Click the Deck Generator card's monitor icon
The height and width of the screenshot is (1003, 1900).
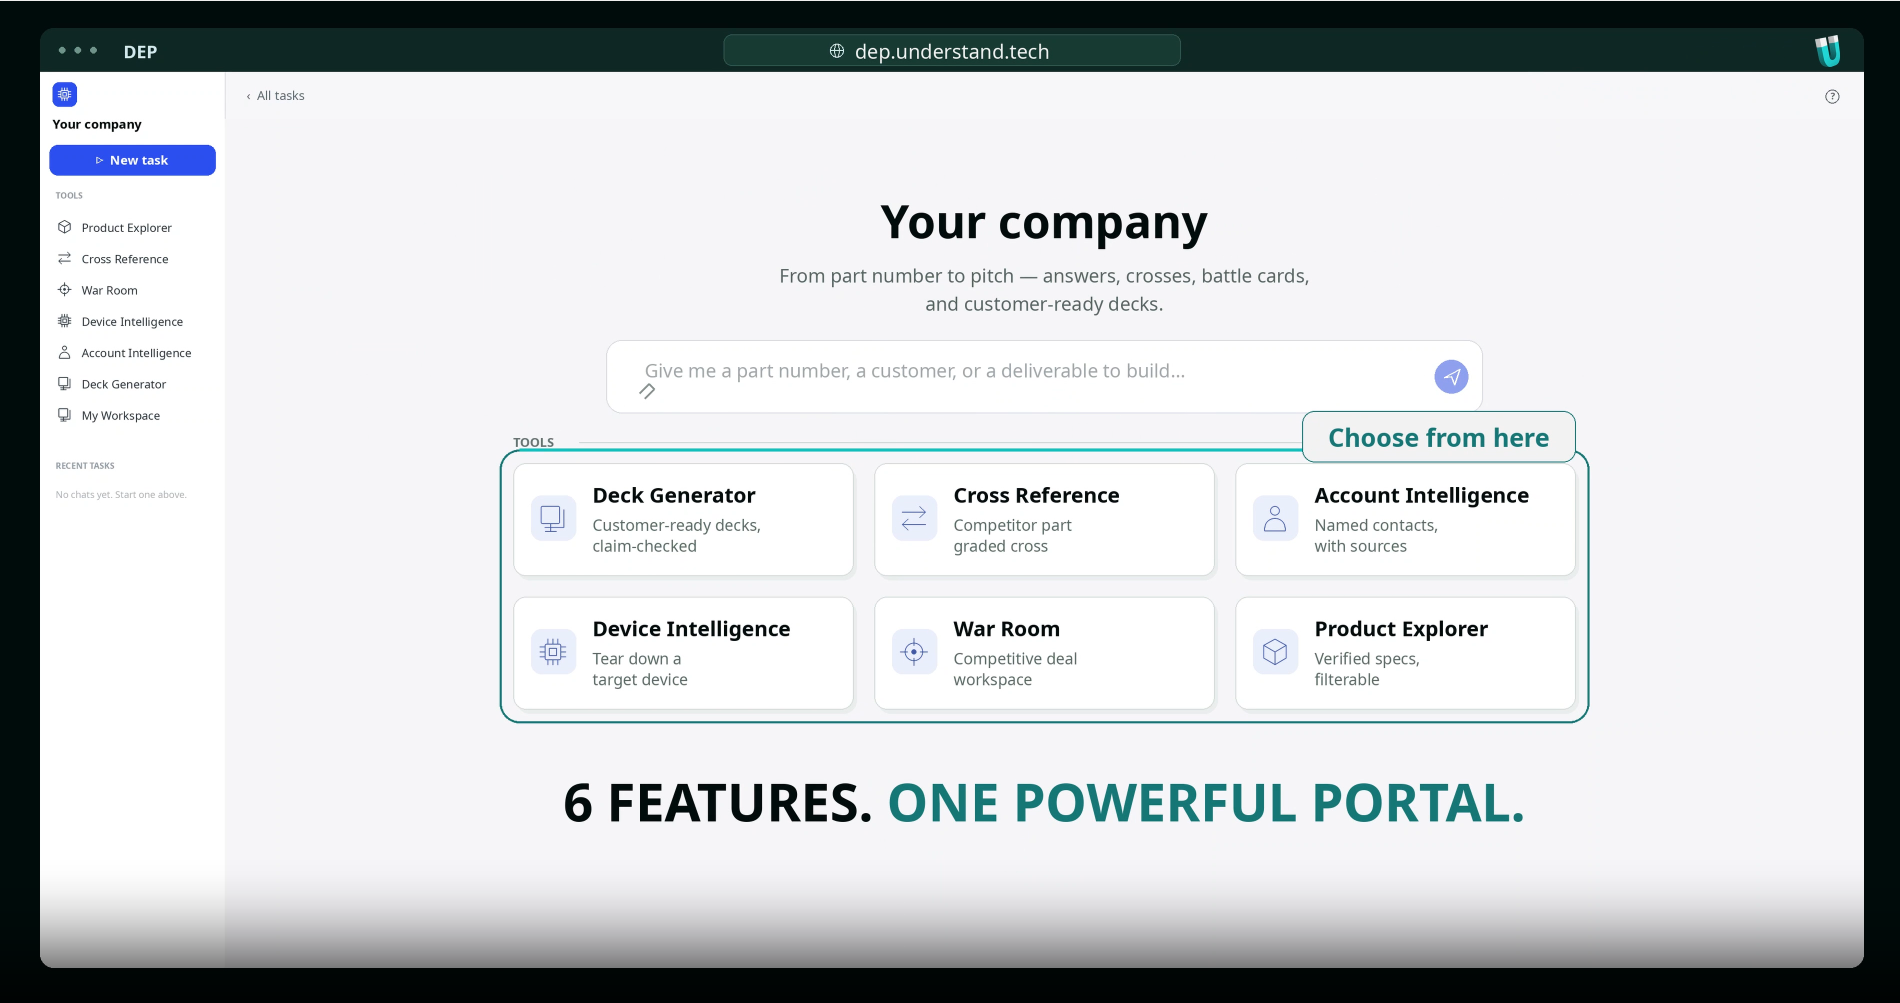tap(553, 518)
